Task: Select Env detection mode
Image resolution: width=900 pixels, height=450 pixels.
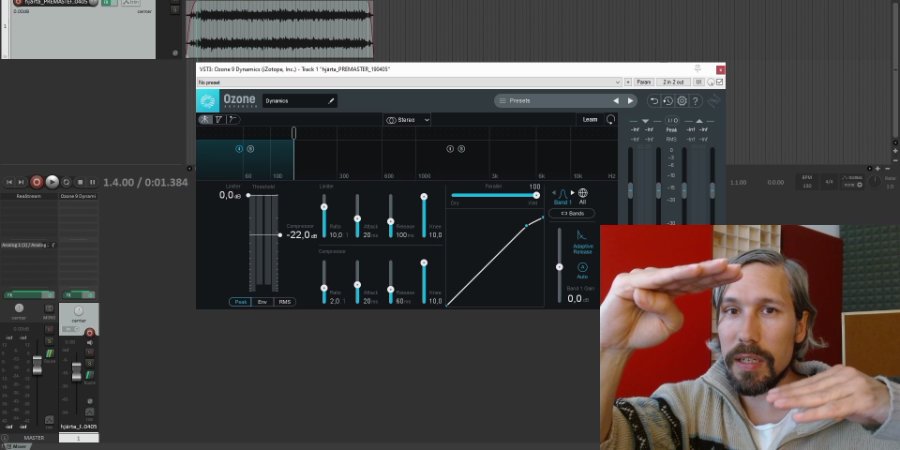Action: coord(262,302)
